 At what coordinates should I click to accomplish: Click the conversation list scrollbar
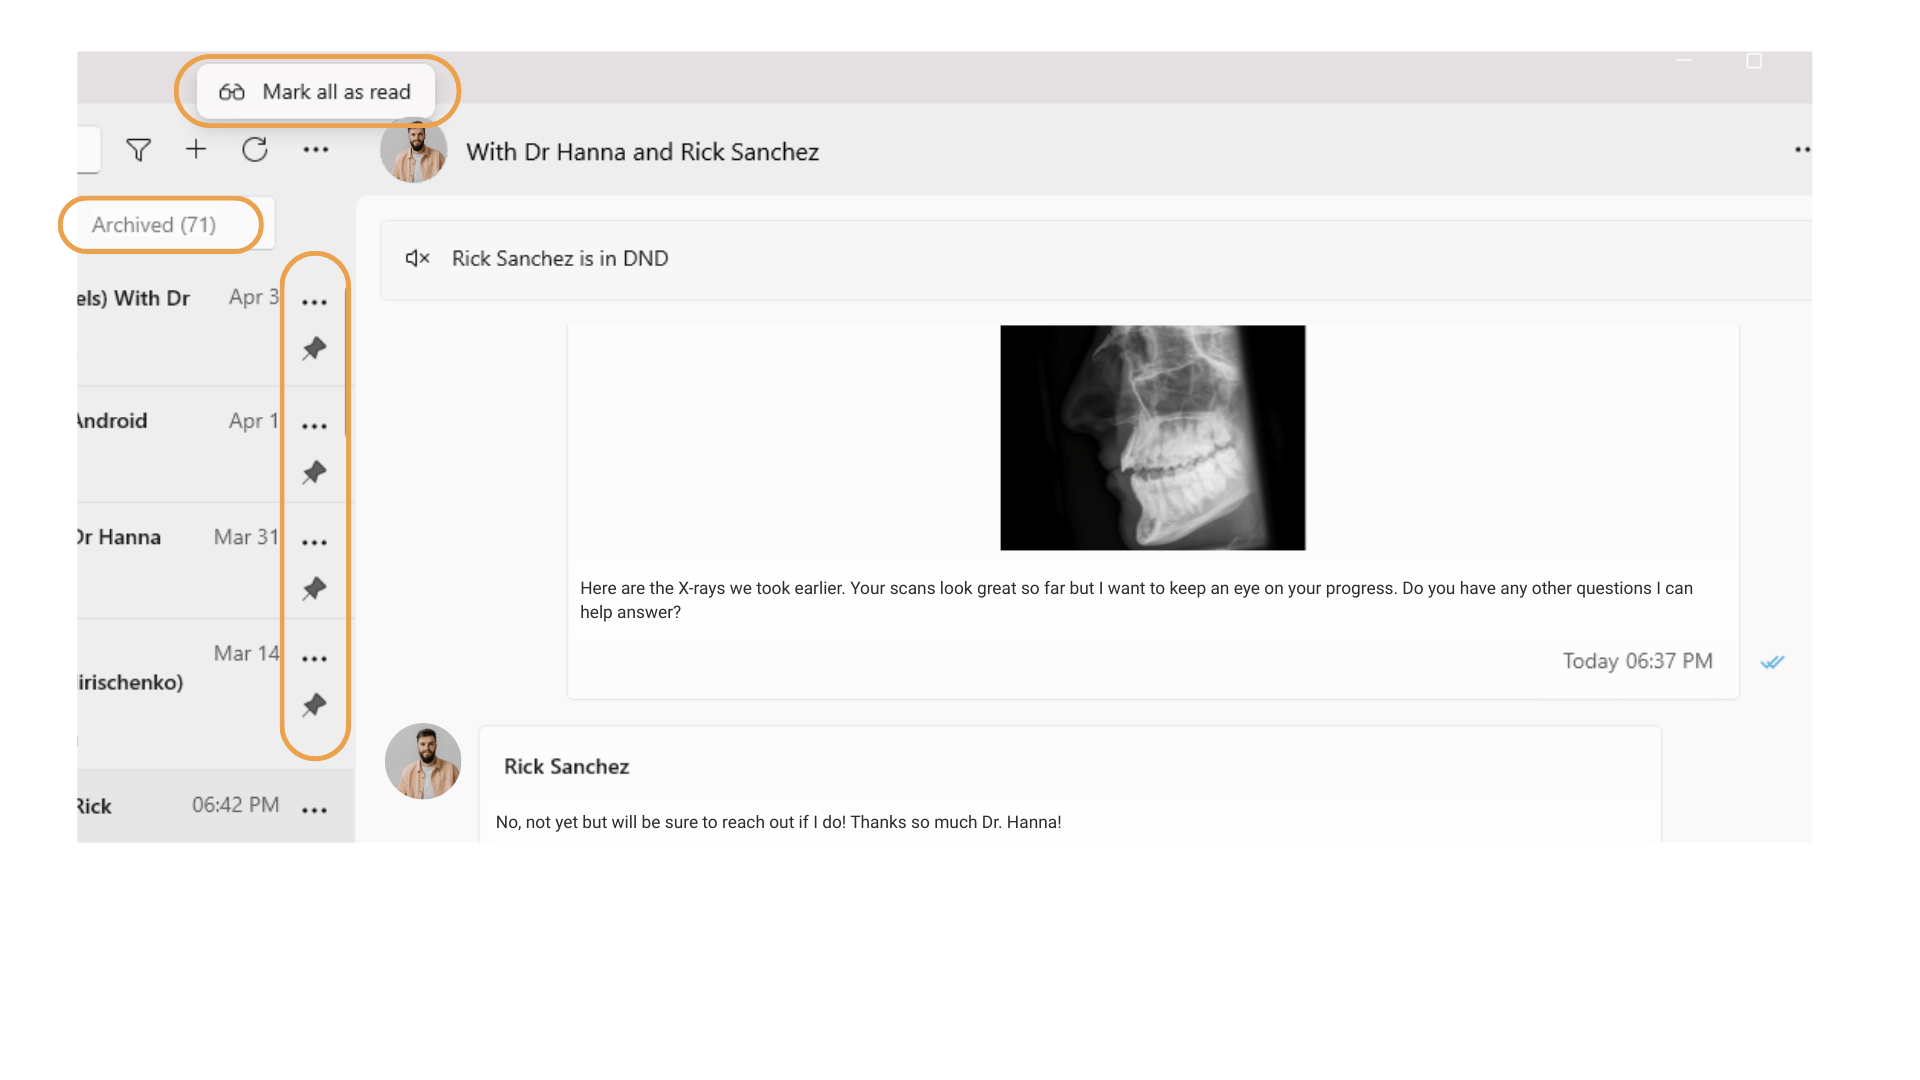coord(347,362)
